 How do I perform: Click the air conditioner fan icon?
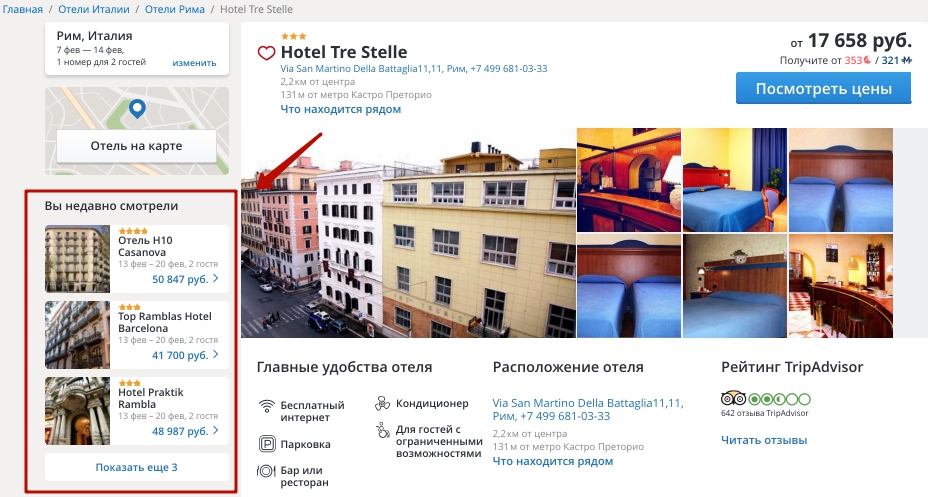[x=382, y=404]
